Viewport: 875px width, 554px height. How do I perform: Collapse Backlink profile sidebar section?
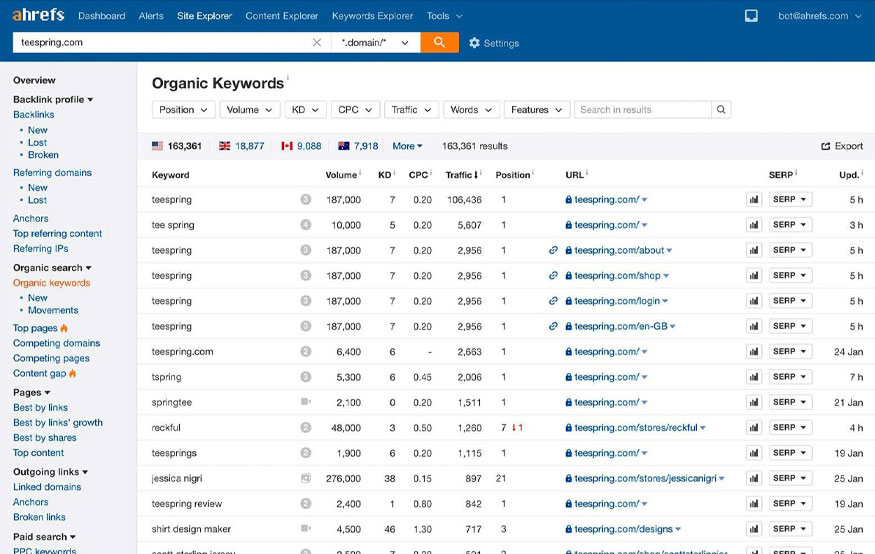pos(53,99)
